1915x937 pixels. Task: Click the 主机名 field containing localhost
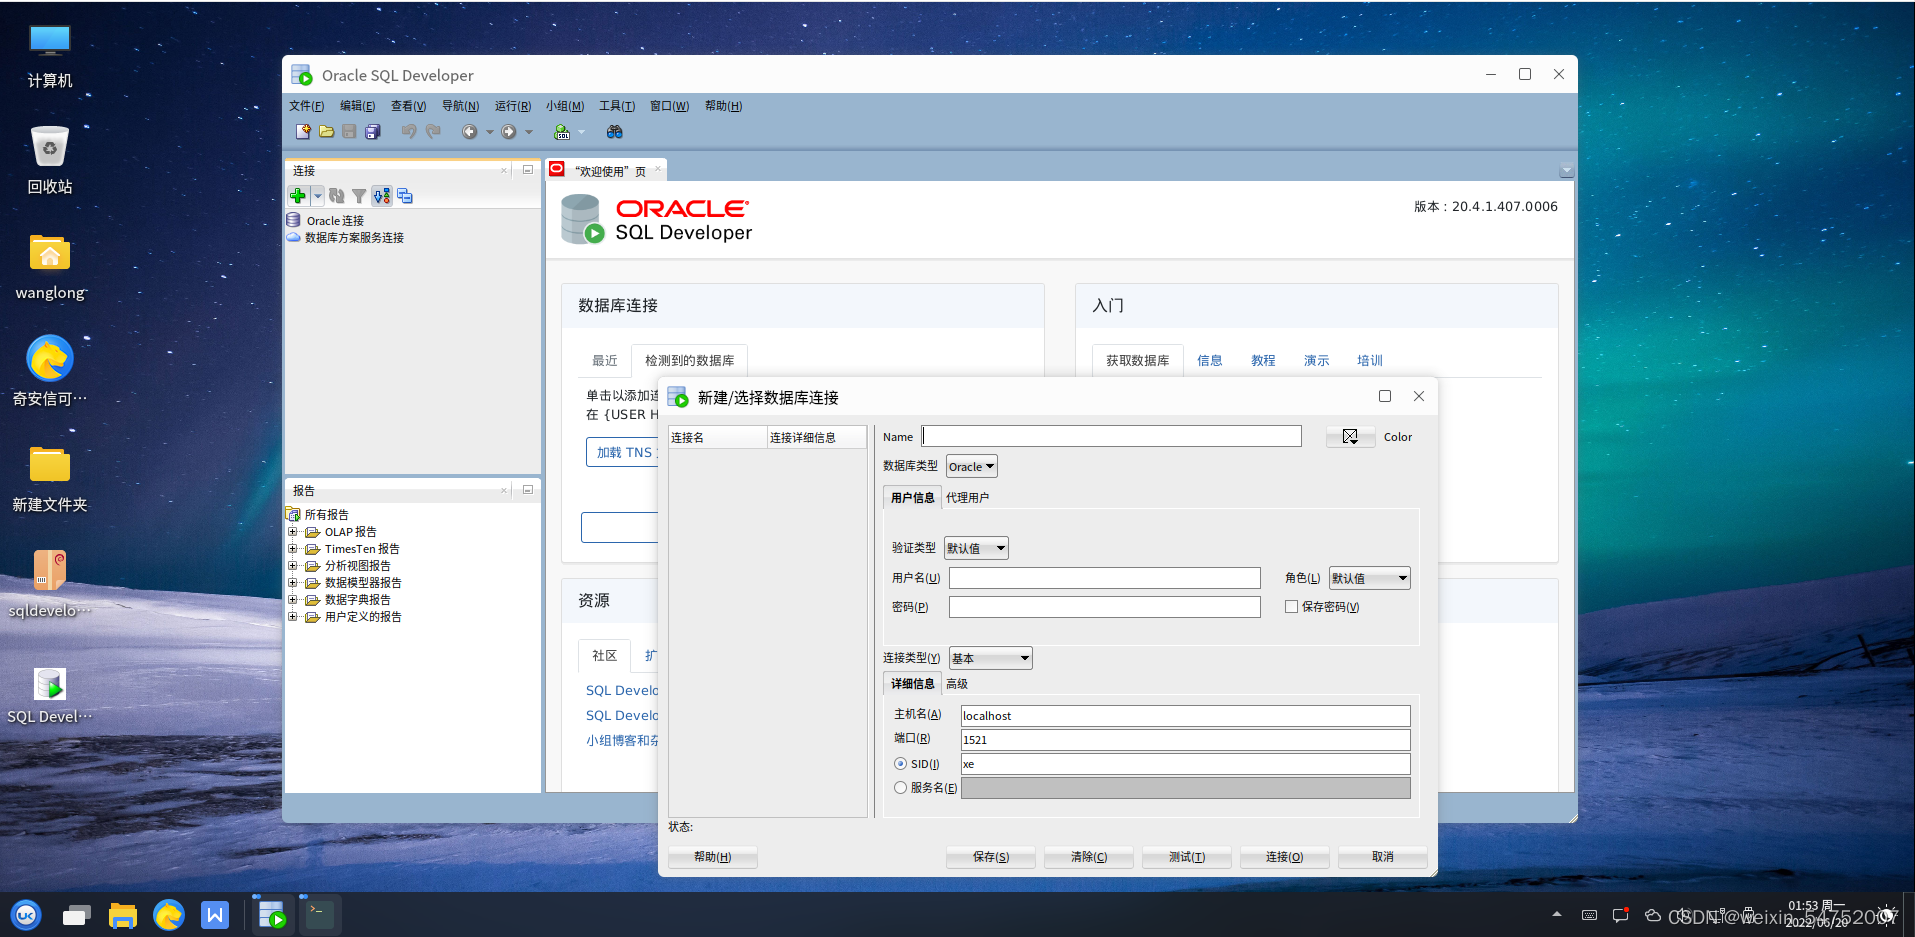coord(1186,716)
